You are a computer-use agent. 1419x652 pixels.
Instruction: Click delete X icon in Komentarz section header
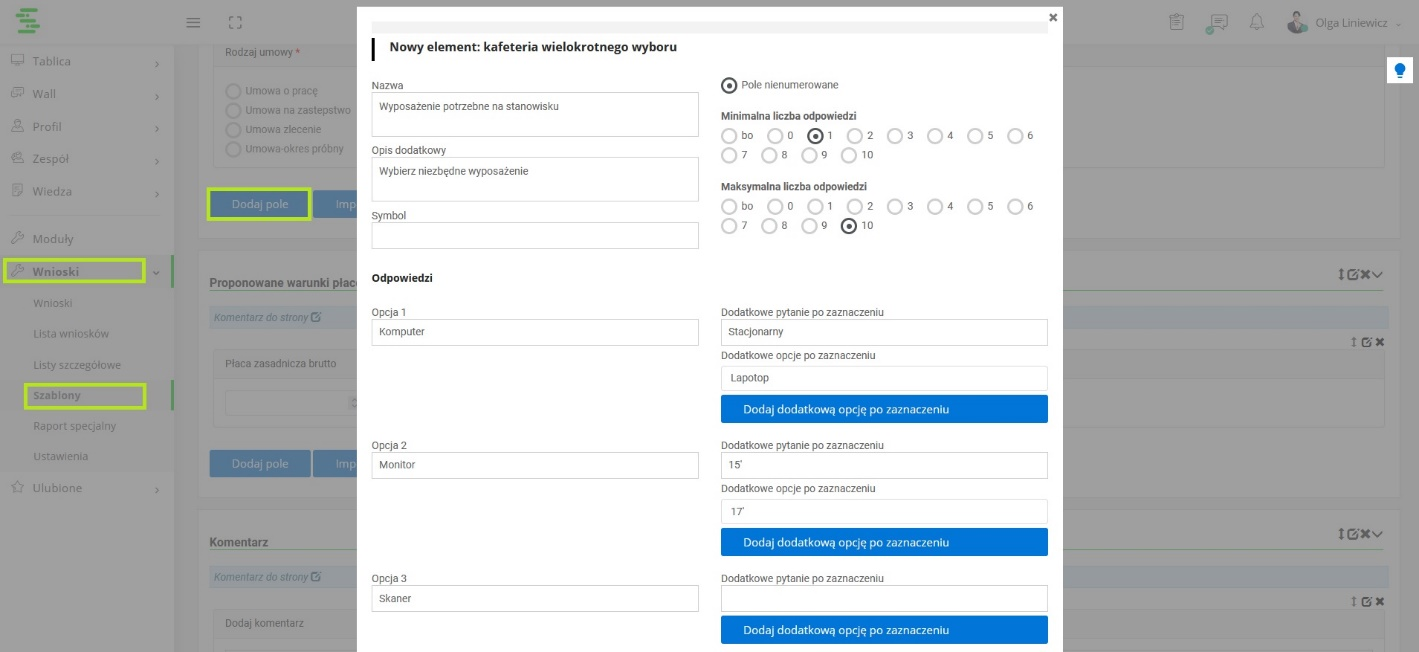coord(1365,535)
